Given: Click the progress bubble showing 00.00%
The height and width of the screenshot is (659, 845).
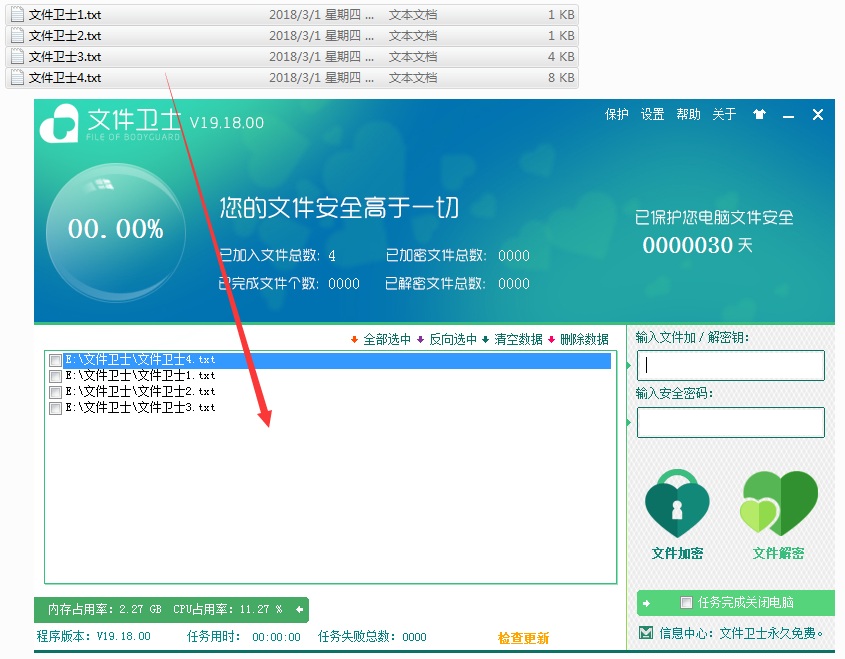Looking at the screenshot, I should click(x=115, y=232).
